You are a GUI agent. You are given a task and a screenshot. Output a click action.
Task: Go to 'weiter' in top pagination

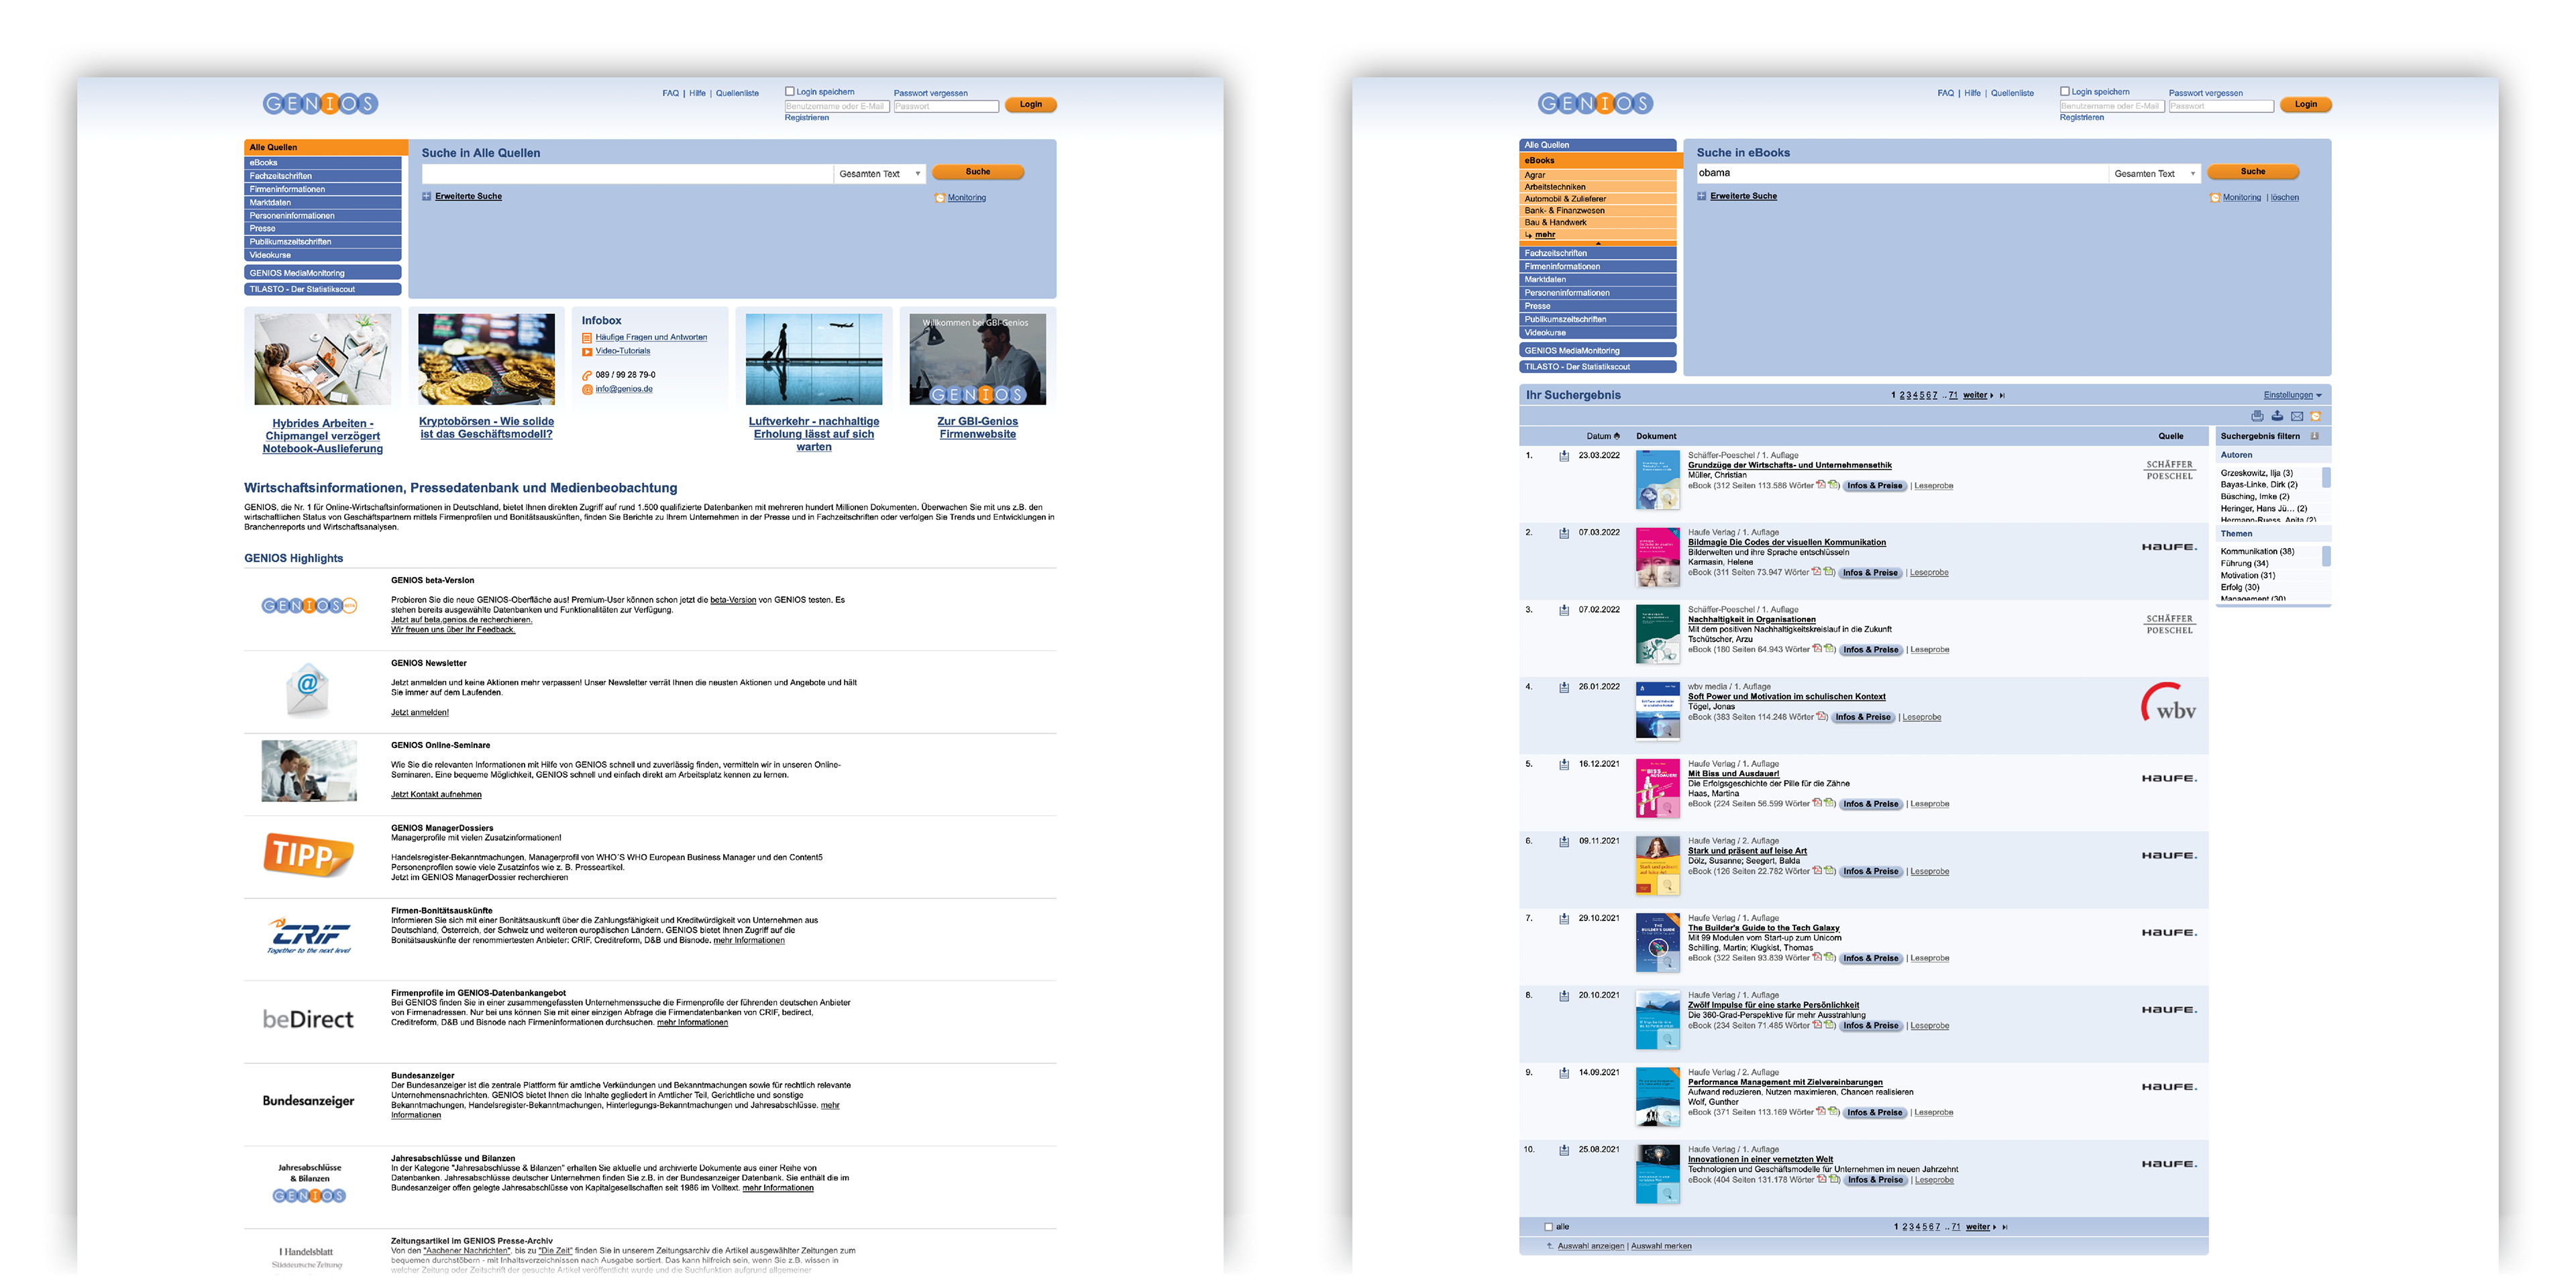[1975, 396]
